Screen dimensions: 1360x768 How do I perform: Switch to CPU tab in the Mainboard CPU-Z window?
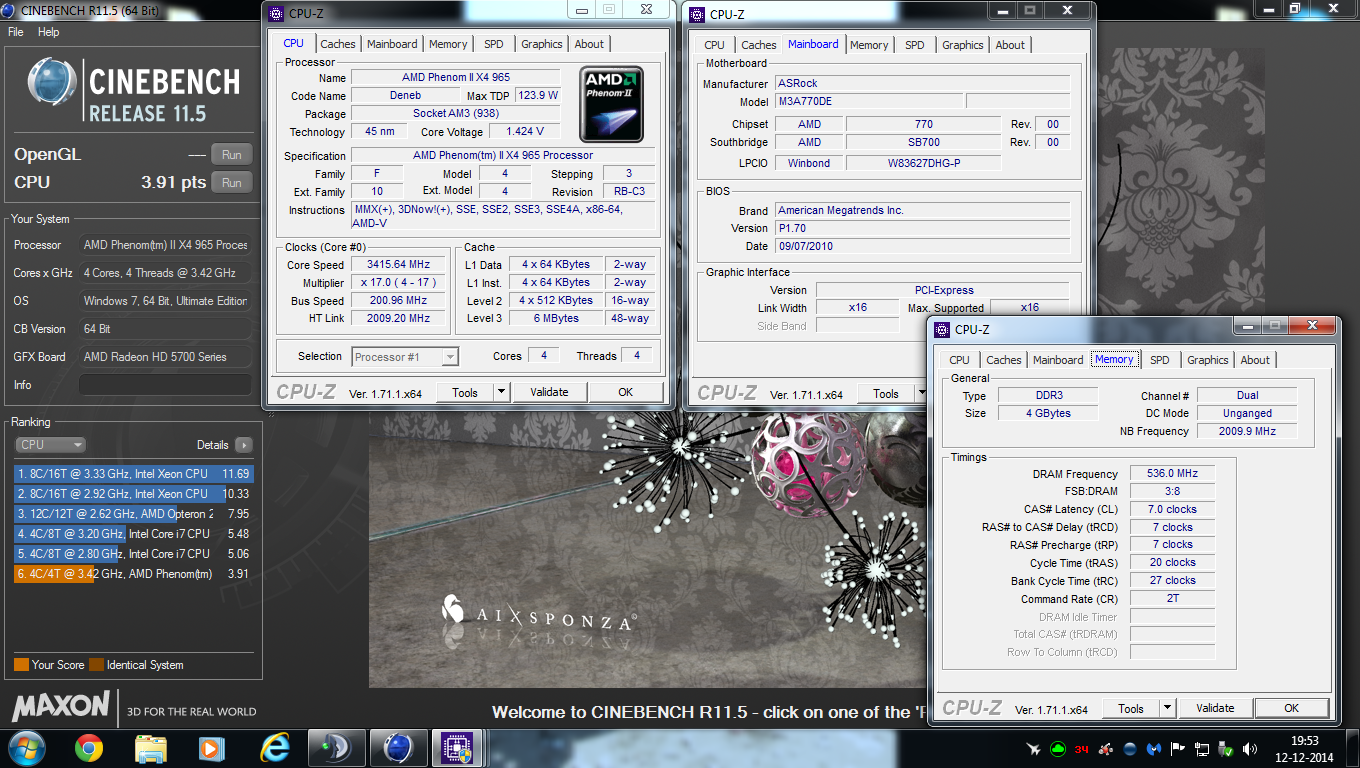click(x=714, y=45)
